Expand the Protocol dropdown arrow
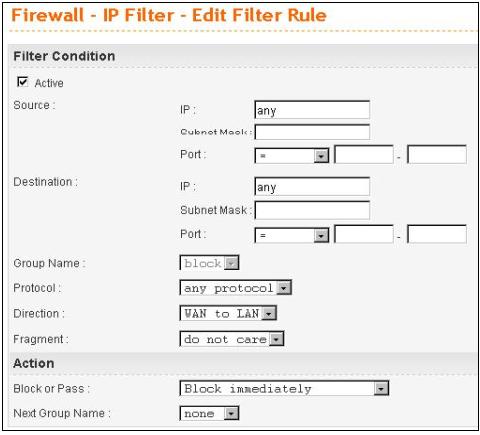 pos(284,288)
